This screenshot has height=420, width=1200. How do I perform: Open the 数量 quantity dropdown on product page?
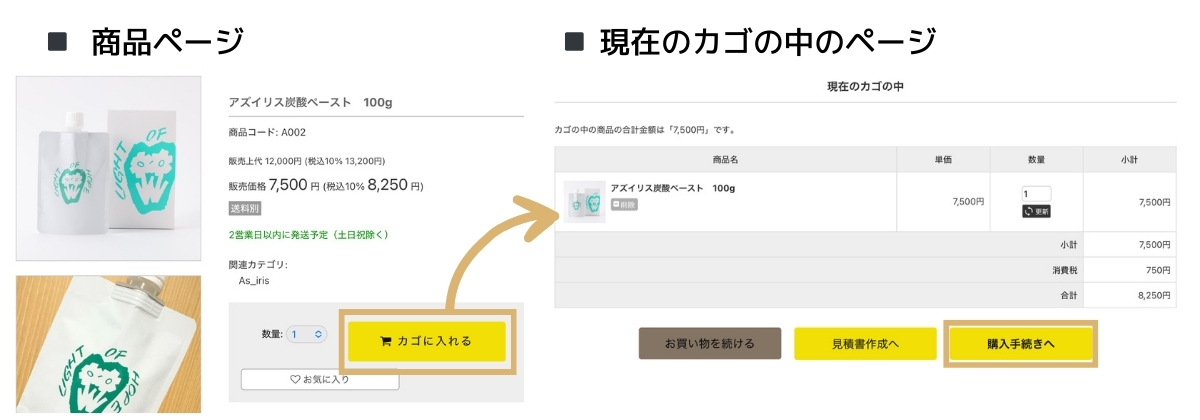coord(306,335)
